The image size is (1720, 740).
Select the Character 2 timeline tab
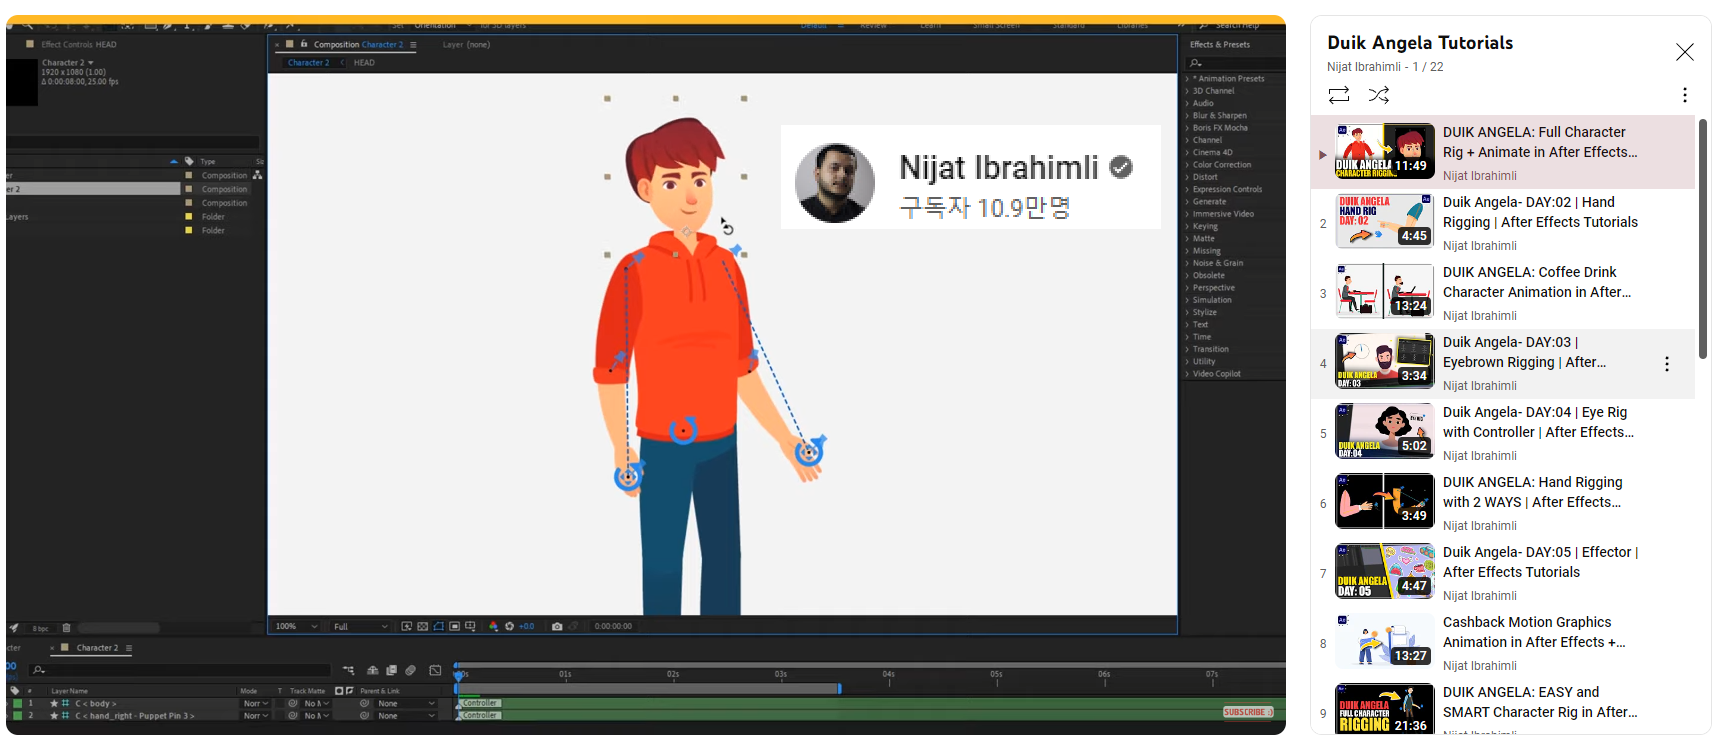point(97,648)
